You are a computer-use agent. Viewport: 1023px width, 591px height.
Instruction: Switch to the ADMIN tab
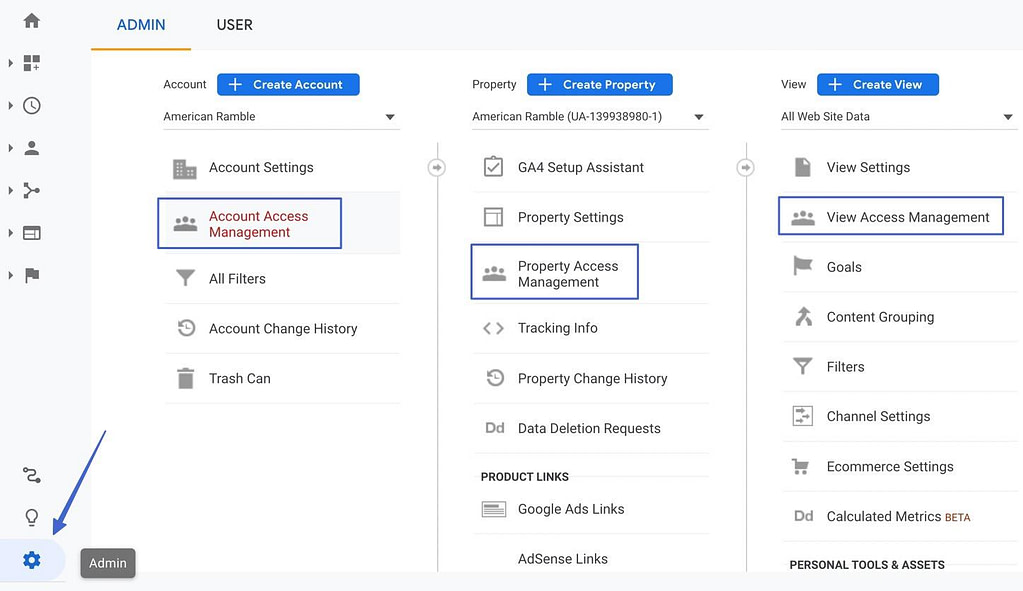coord(140,25)
